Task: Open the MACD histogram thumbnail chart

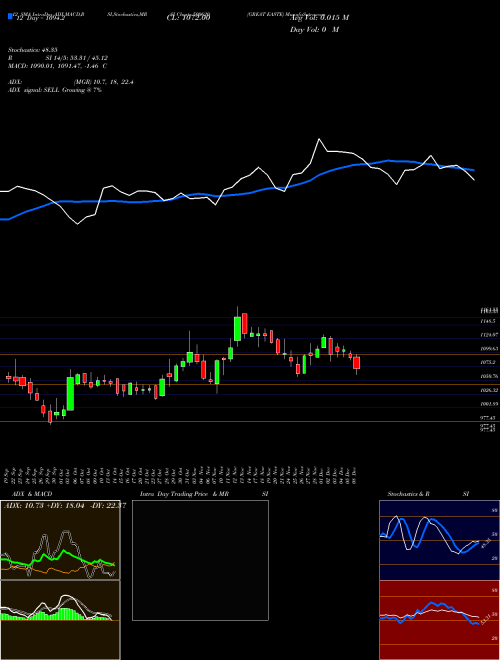Action: tap(60, 620)
